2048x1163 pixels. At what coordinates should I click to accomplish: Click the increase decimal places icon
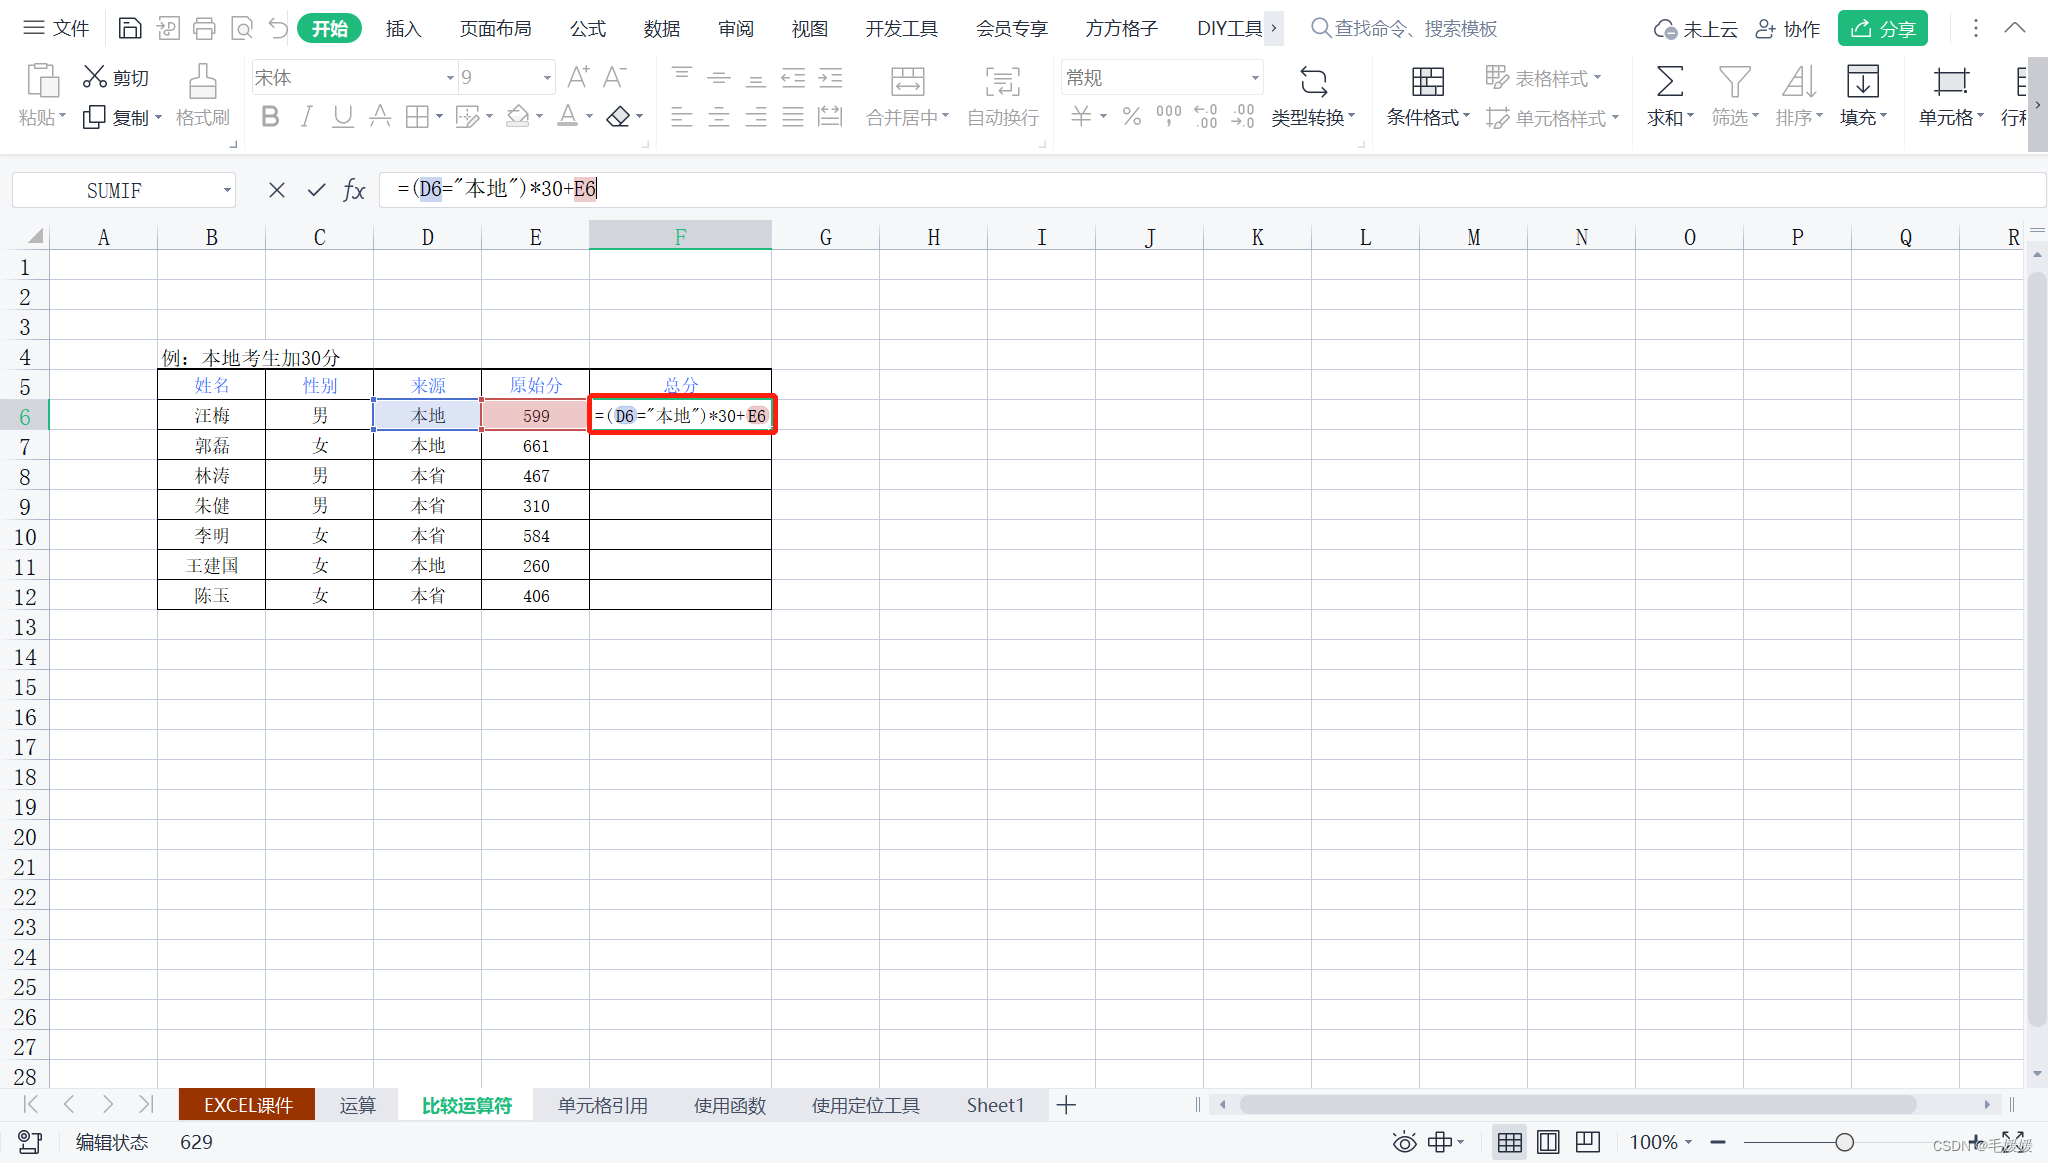click(1206, 117)
